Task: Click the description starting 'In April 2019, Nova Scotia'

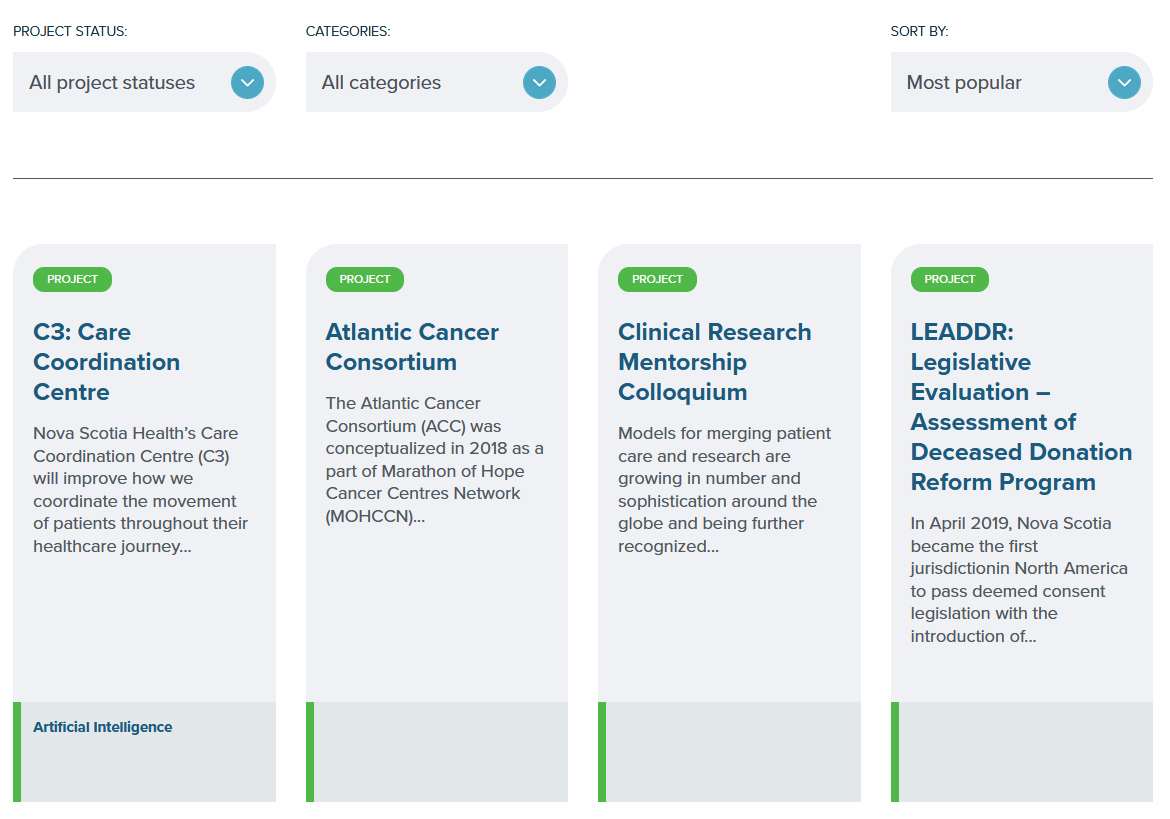Action: [x=1019, y=580]
